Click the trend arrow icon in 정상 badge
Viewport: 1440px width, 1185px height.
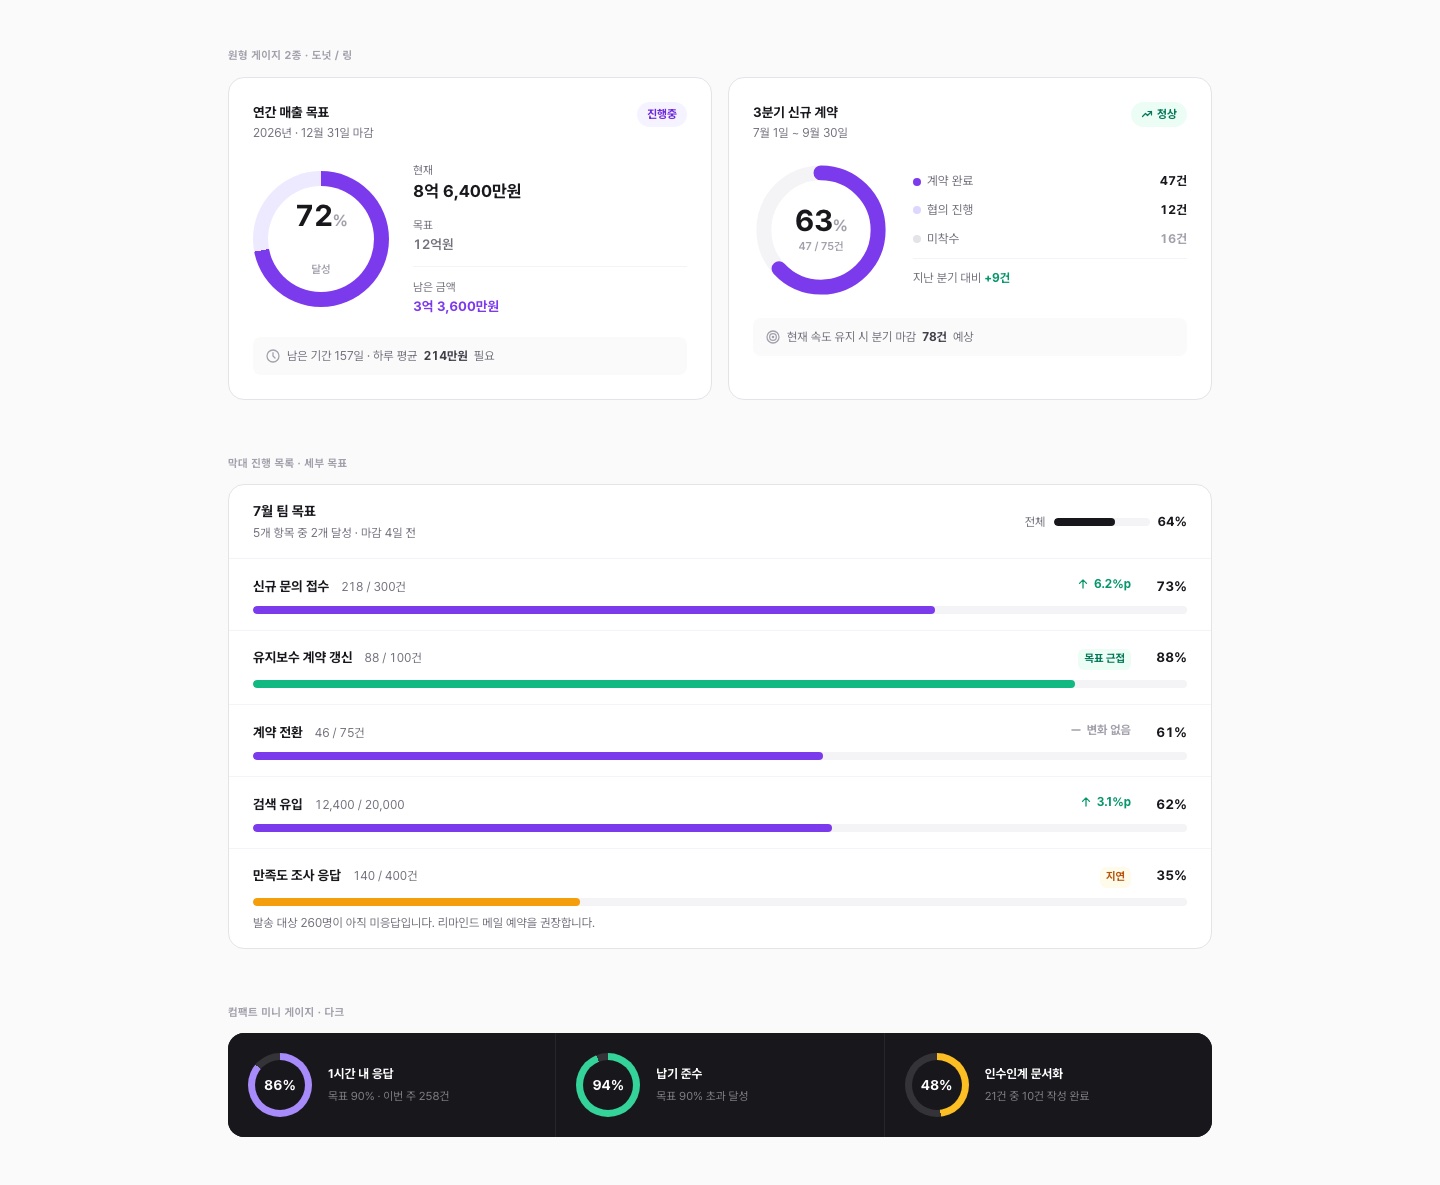click(x=1147, y=114)
